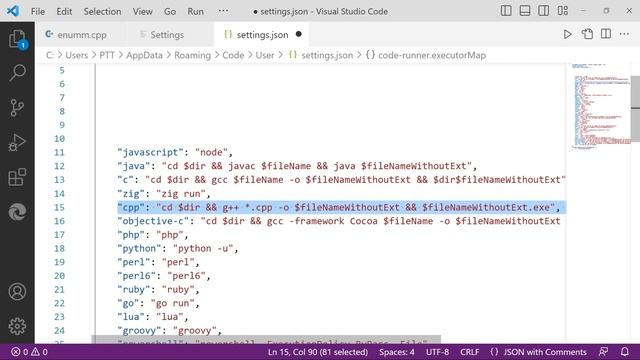Click line number 20 in gutter
The height and width of the screenshot is (360, 640).
[x=60, y=276]
